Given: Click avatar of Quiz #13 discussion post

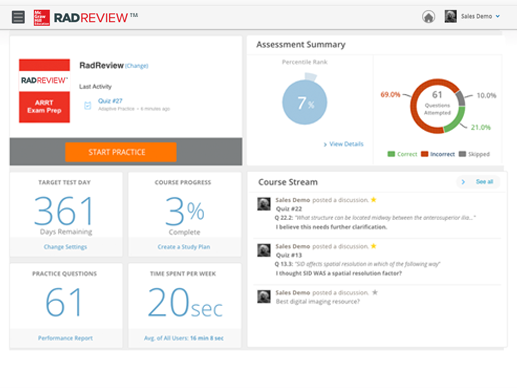Looking at the screenshot, I should point(264,250).
